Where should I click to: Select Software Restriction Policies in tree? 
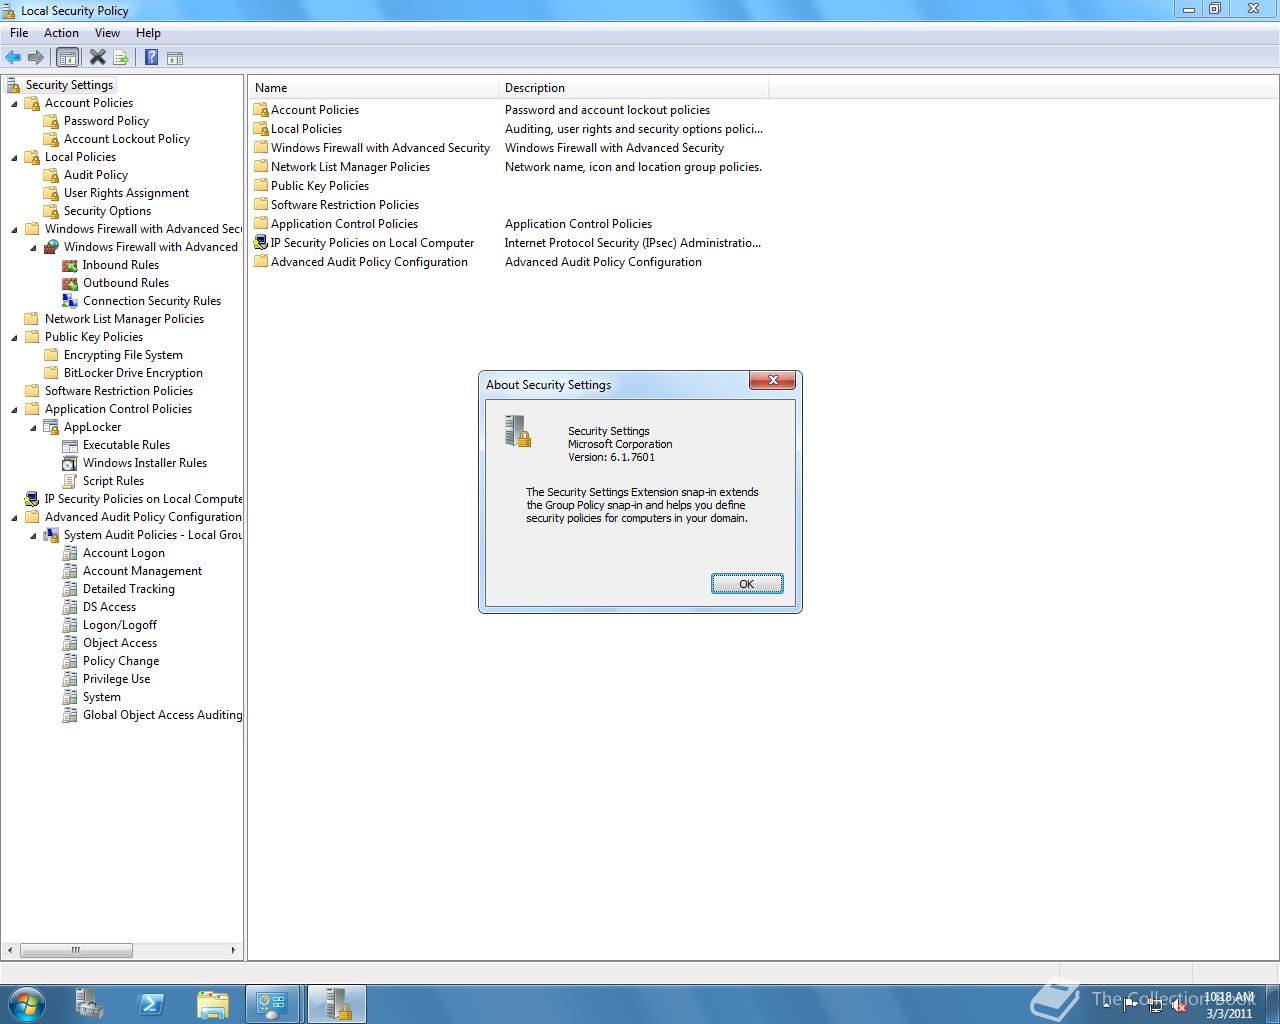119,391
